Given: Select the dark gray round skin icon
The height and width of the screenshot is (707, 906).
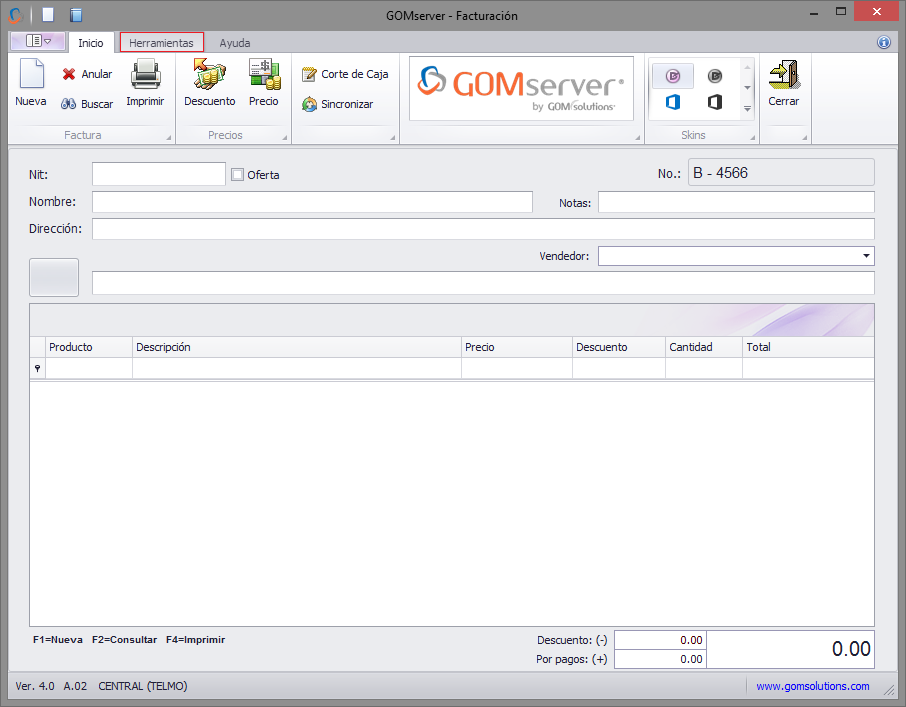Looking at the screenshot, I should 715,76.
